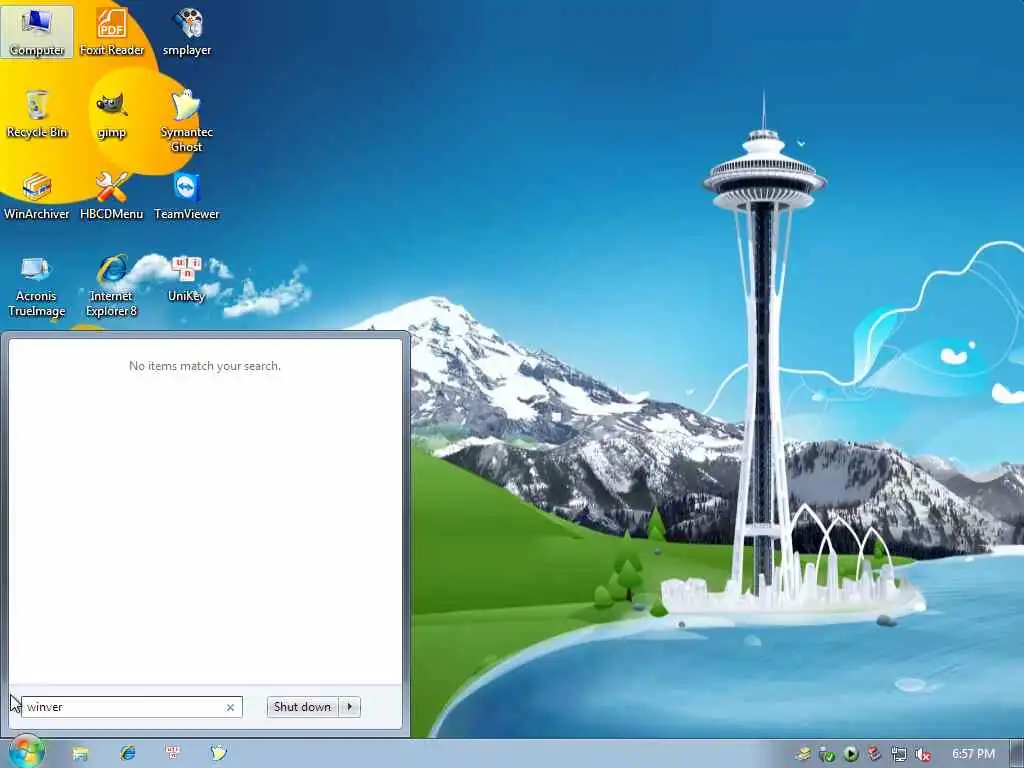Click the Shut down button
The image size is (1024, 768).
[x=302, y=707]
